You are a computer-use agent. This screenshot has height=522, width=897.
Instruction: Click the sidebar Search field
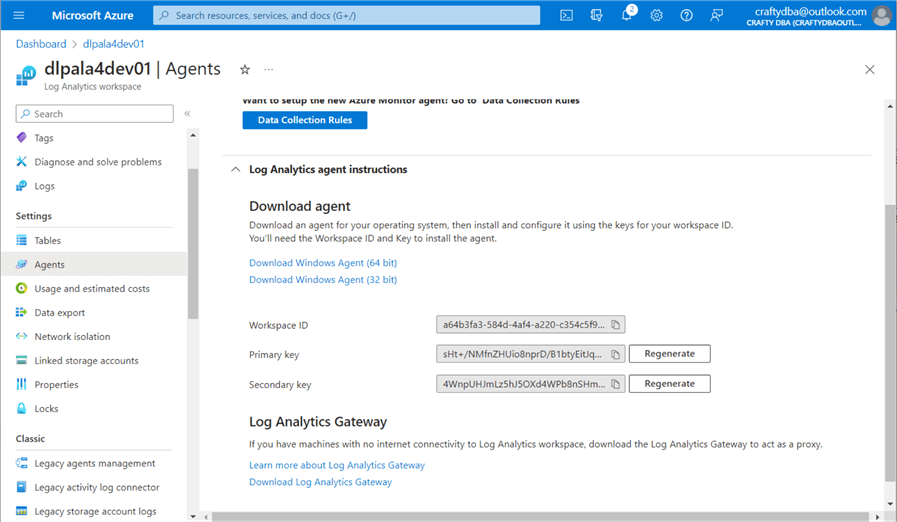[x=94, y=113]
